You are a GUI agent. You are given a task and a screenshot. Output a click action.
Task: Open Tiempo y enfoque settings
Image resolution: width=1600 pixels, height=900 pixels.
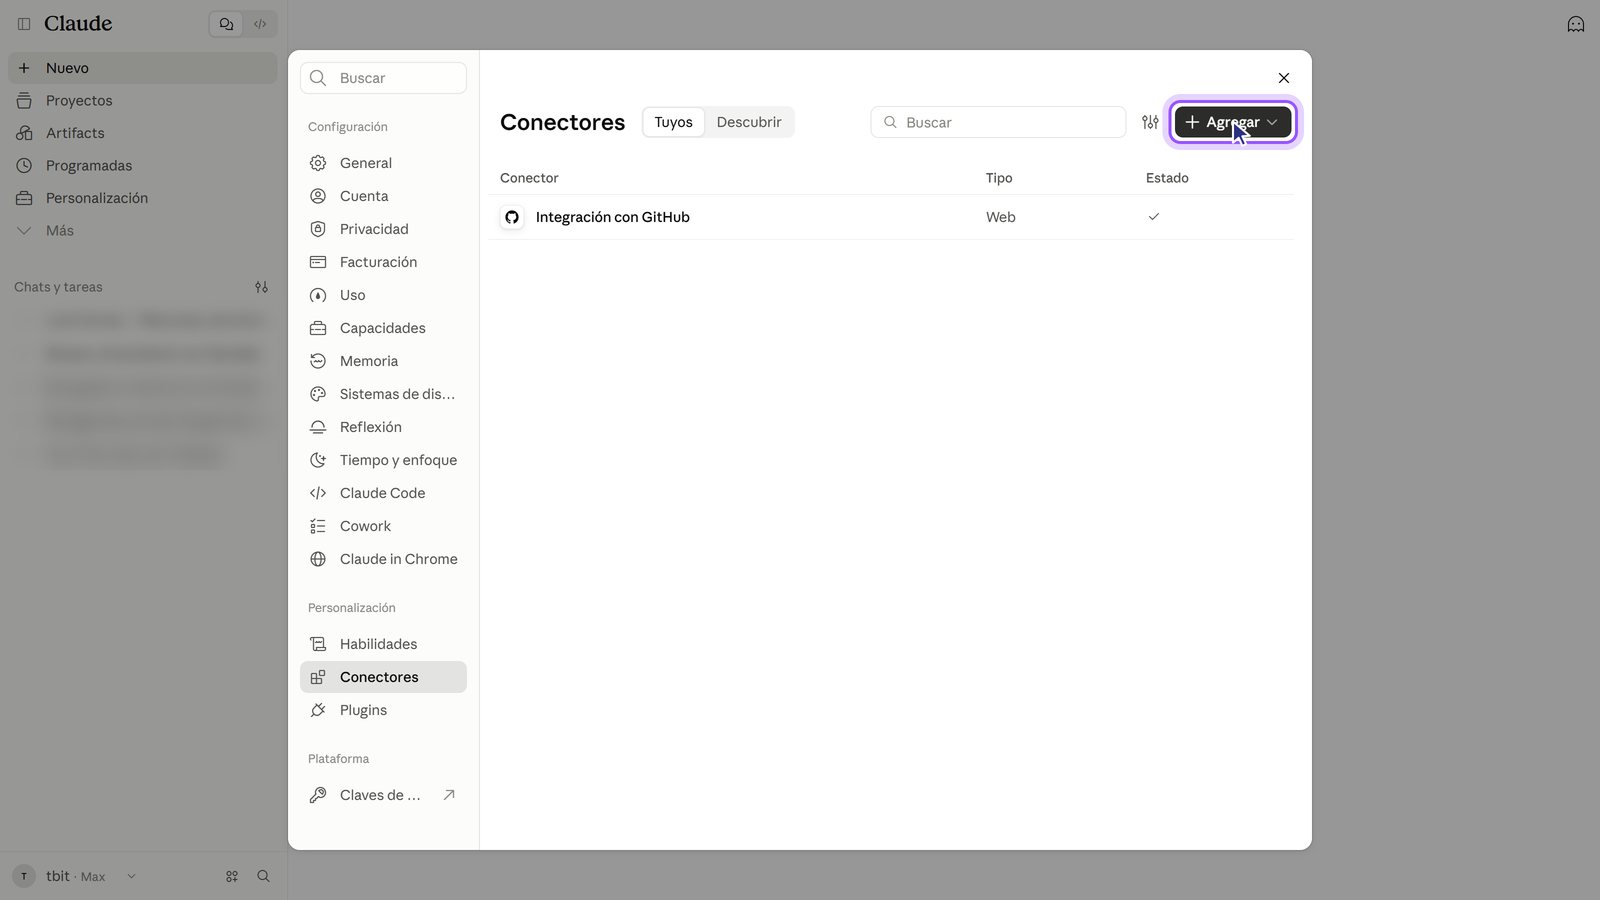pos(383,460)
